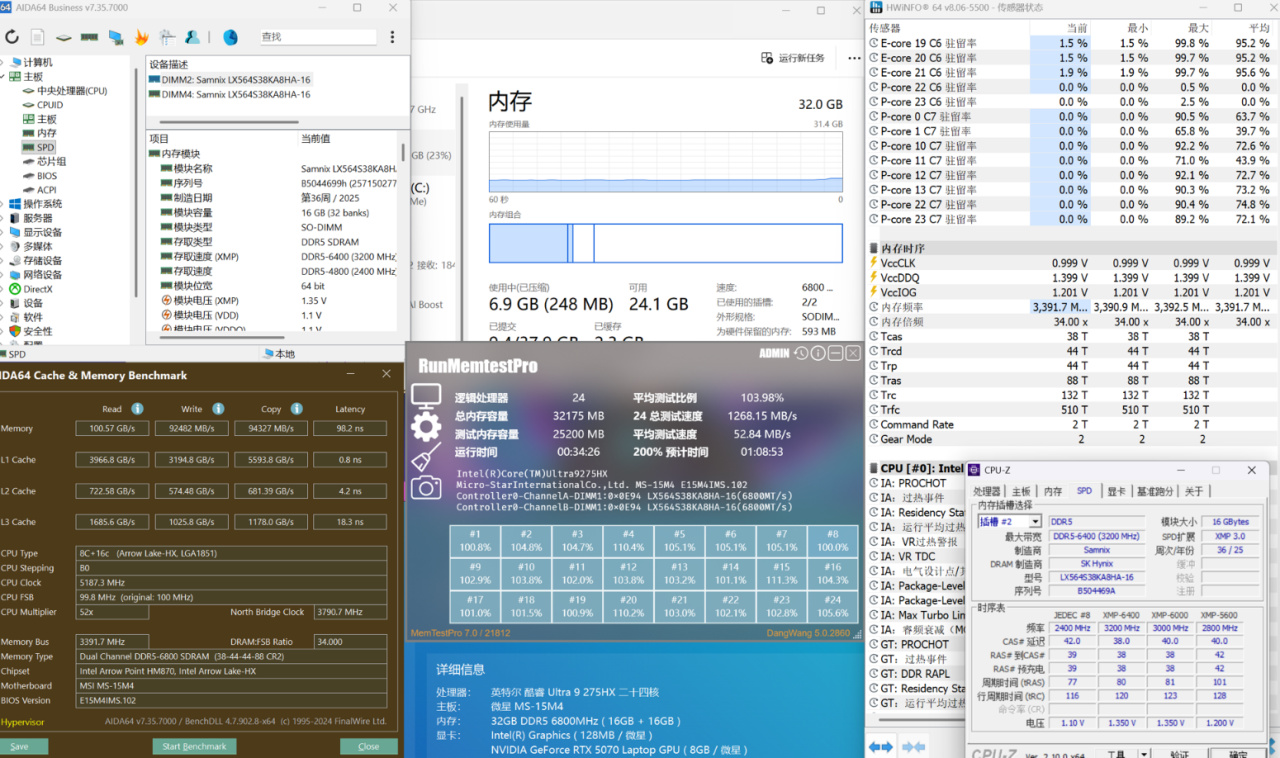Click the flame stability test icon in AIDA64

pos(141,37)
